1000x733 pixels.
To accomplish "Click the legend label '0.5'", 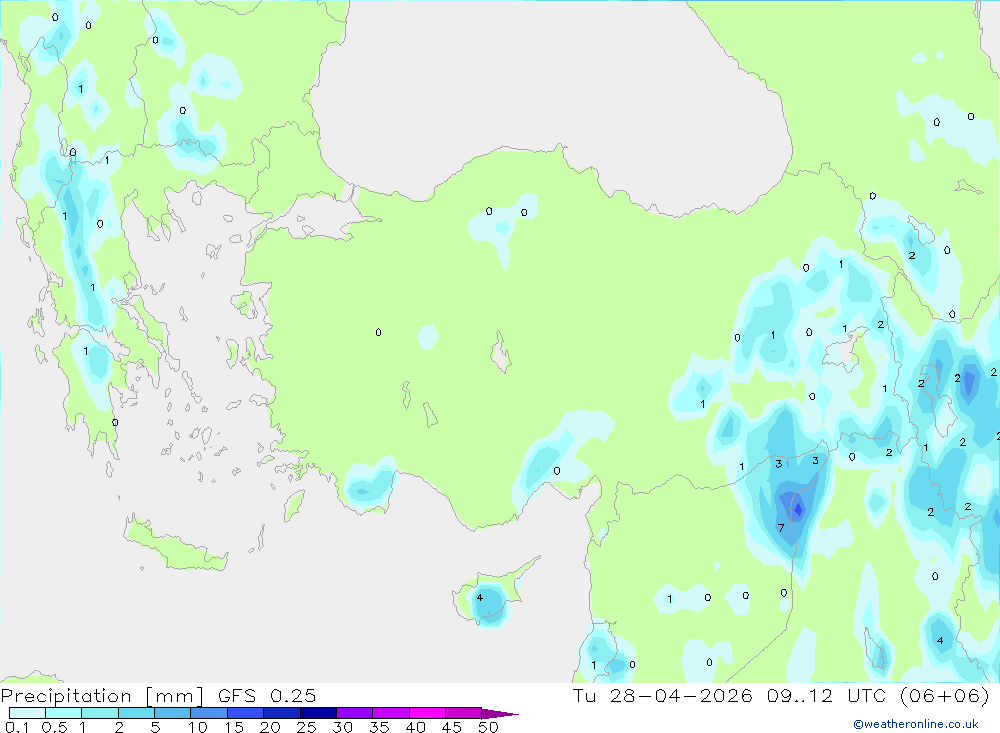I will click(54, 727).
